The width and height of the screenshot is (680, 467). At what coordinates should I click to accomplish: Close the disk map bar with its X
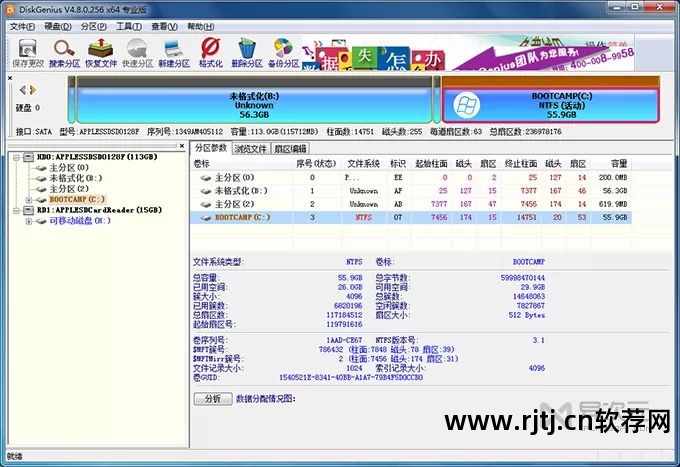10,78
